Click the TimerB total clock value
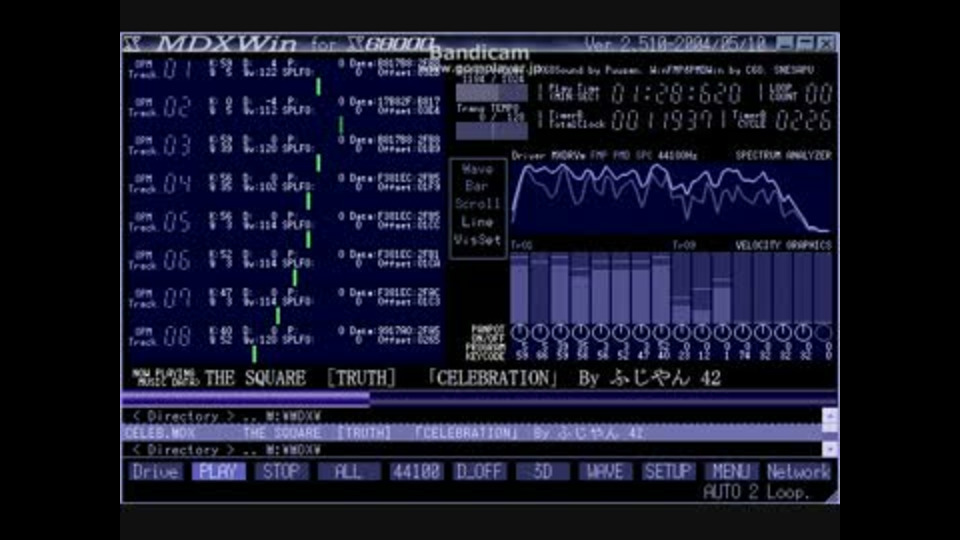The height and width of the screenshot is (540, 960). click(663, 120)
